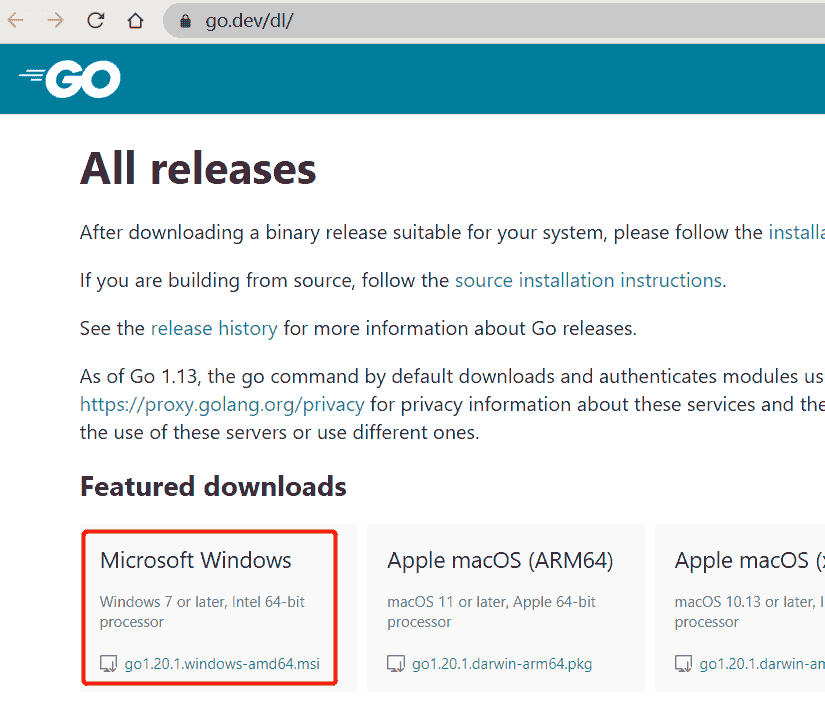Open the partially visible installation instructions link
Viewport: 825px width, 719px height.
pos(796,233)
